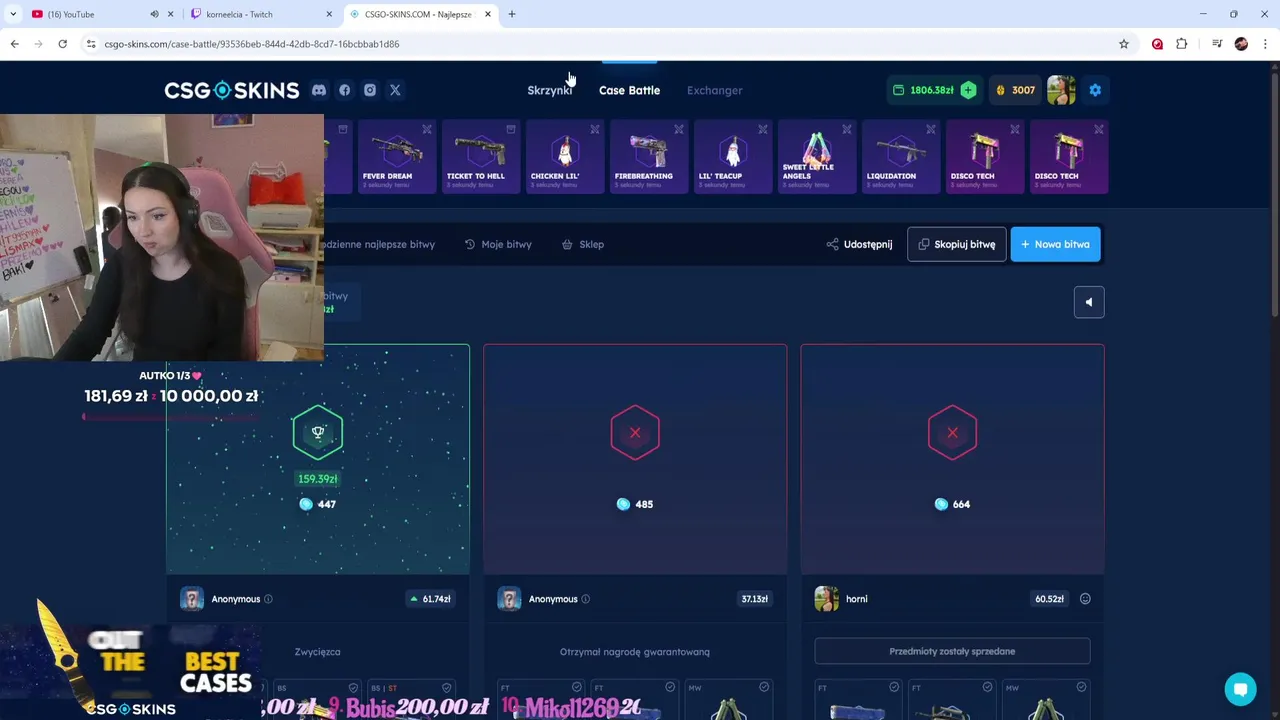Open Chrome three-dot menu

pyautogui.click(x=1265, y=44)
